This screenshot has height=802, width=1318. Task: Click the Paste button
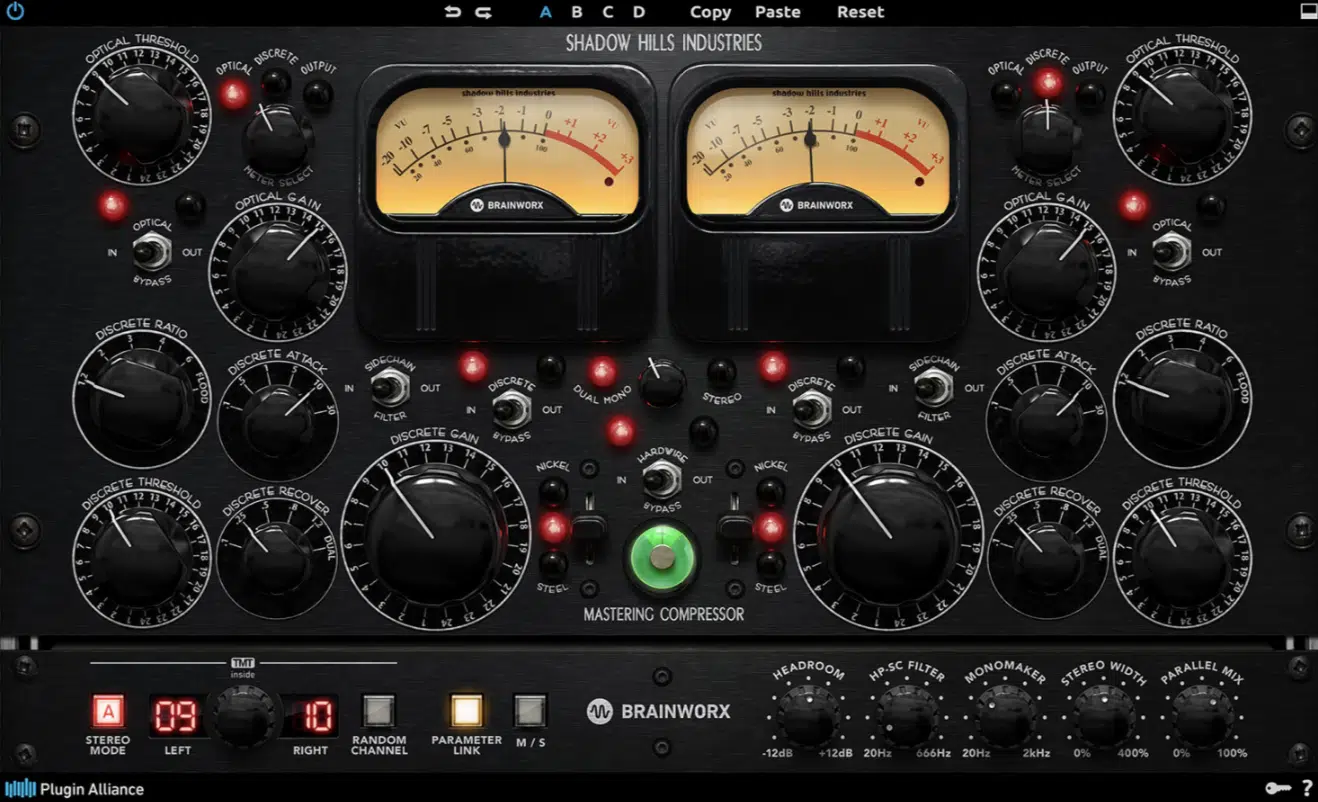point(777,12)
